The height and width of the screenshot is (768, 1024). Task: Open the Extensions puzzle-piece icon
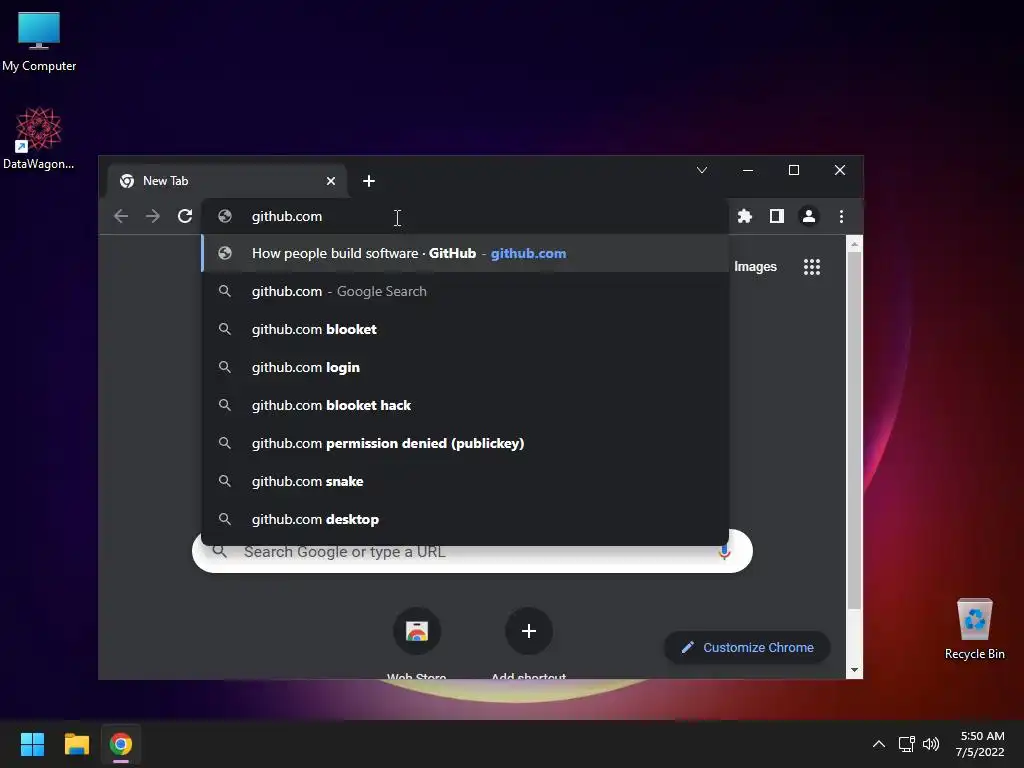coord(744,216)
